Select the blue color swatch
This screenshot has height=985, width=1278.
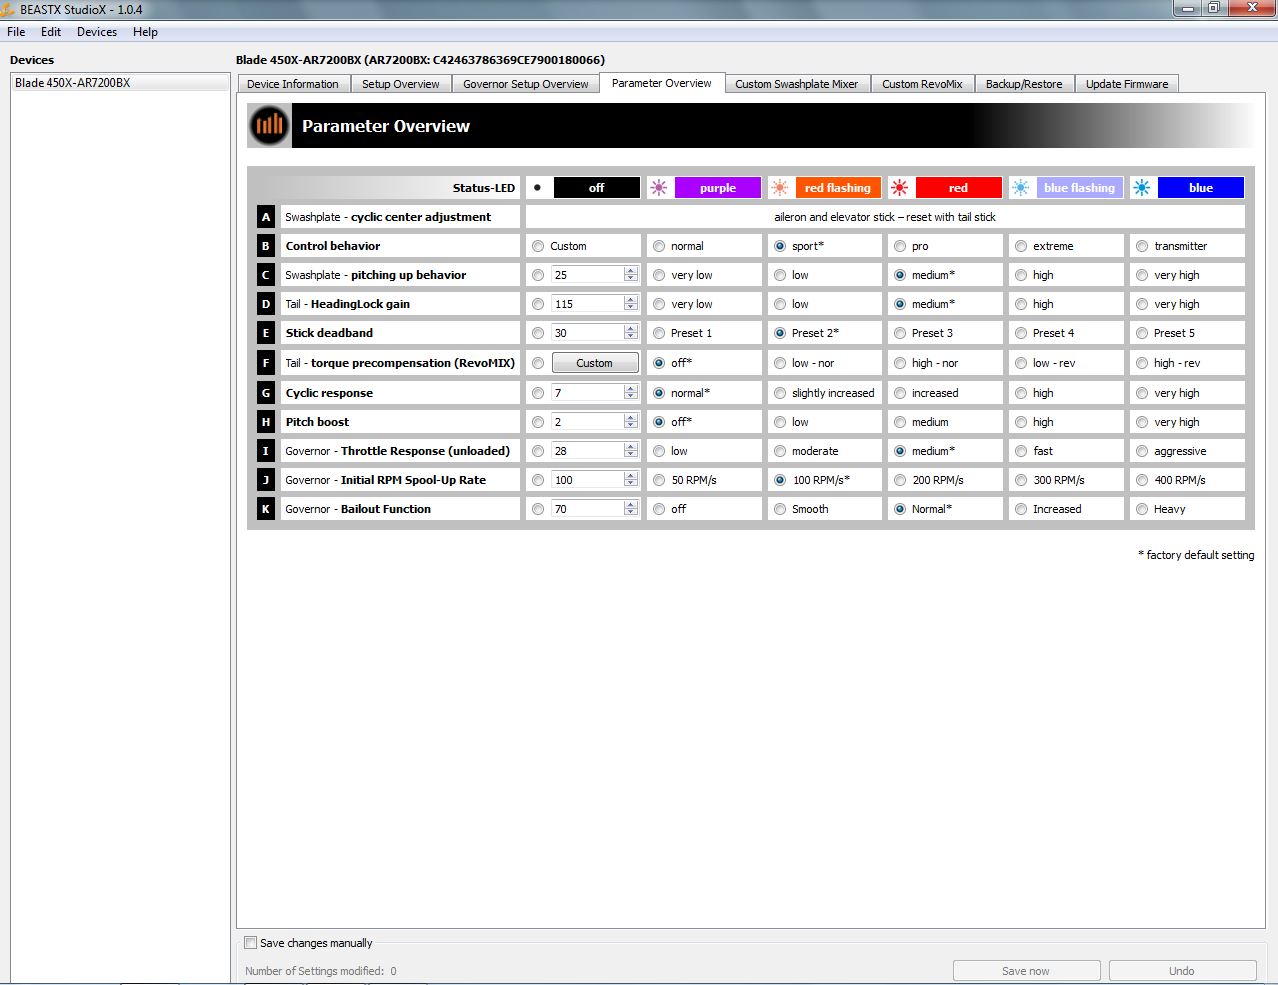1201,188
